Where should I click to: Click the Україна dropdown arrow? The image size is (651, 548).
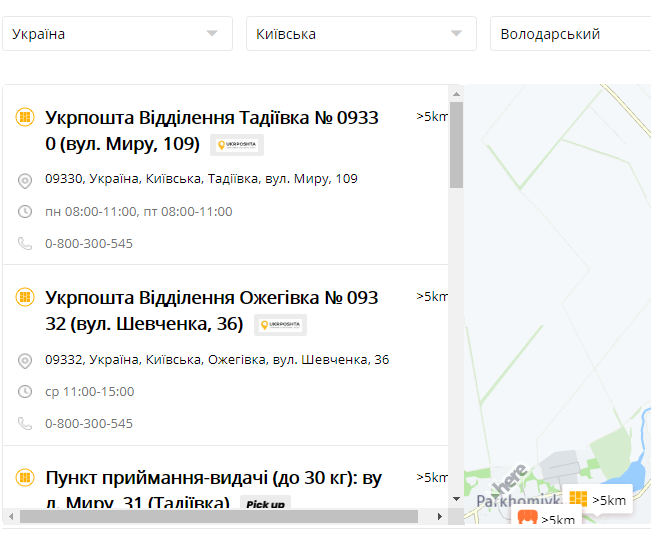(x=212, y=34)
